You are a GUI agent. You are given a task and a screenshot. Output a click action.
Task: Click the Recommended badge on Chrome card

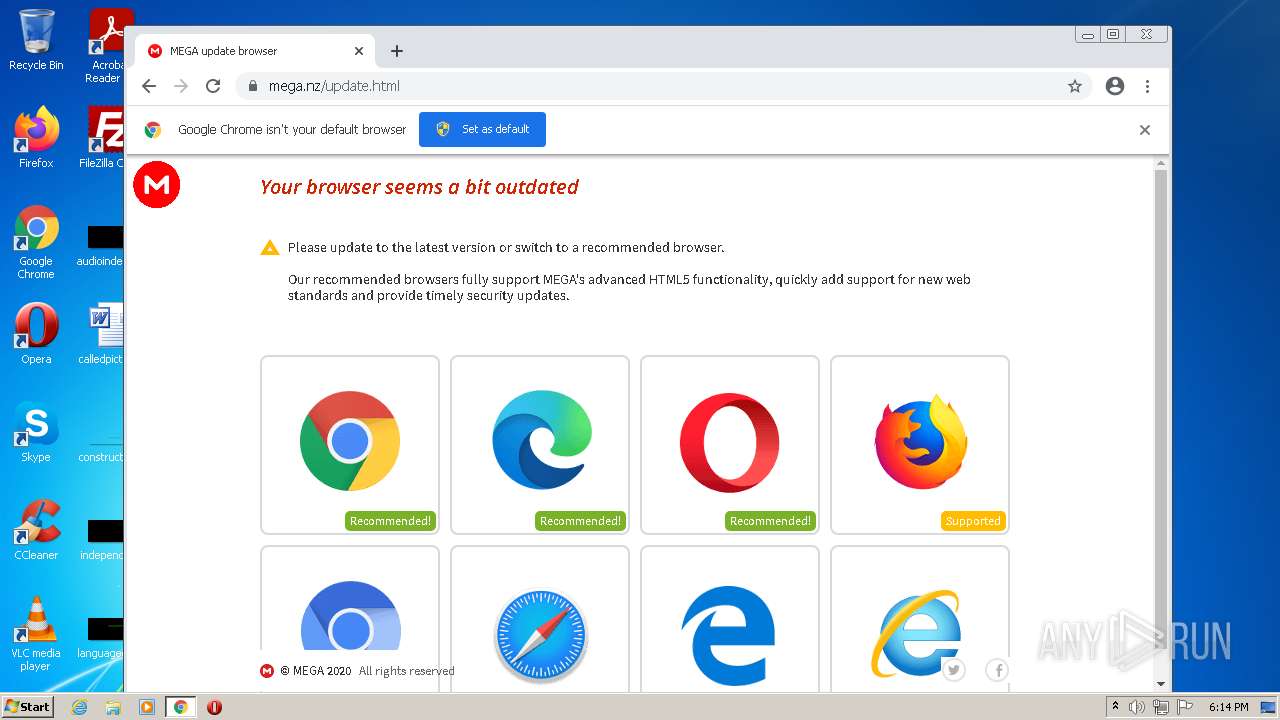click(x=391, y=521)
